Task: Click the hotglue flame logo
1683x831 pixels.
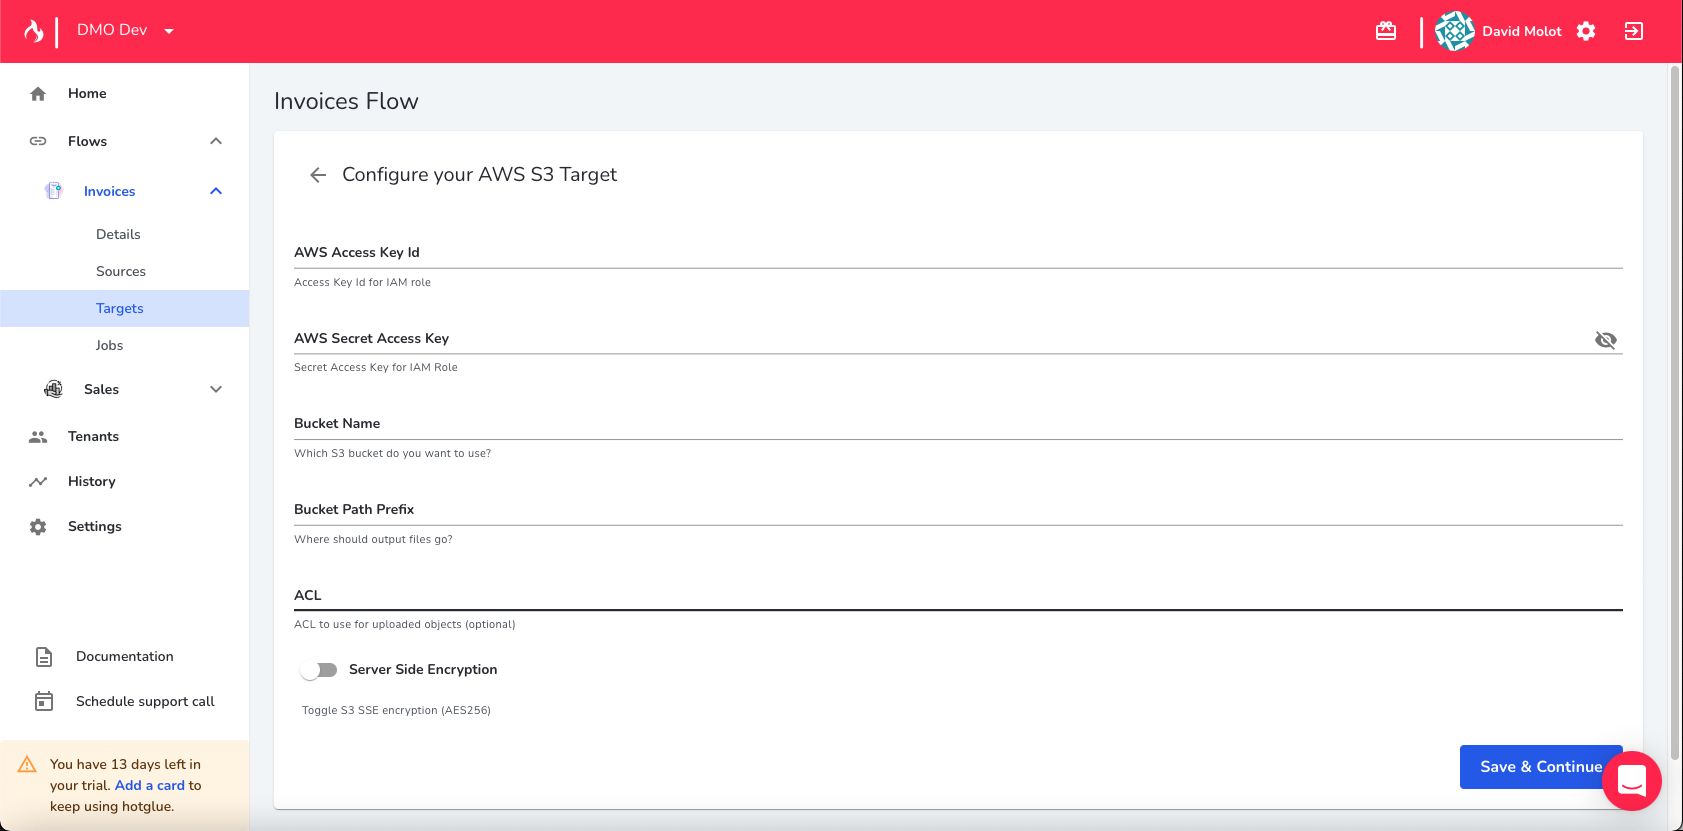Action: click(x=34, y=31)
